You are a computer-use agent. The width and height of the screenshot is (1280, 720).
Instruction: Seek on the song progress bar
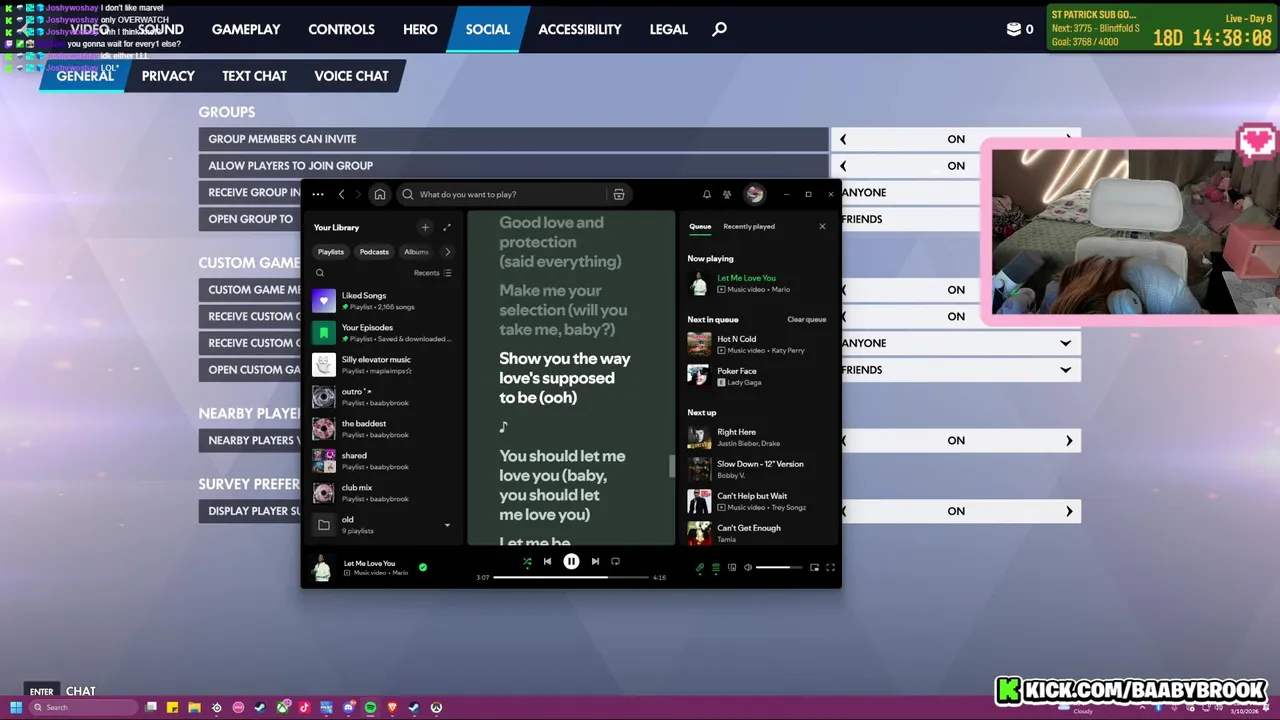point(571,577)
